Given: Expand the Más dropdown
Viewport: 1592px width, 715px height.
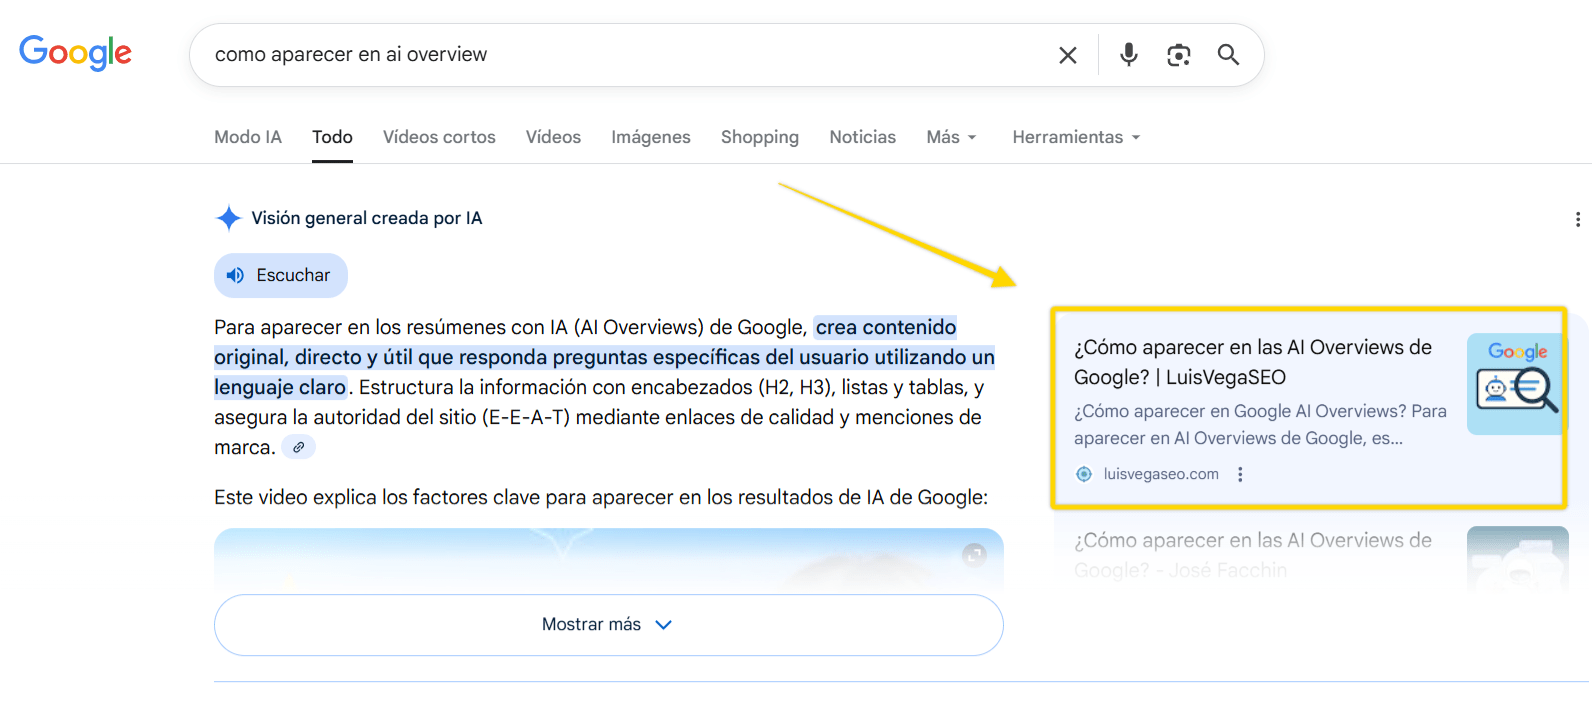Looking at the screenshot, I should (x=951, y=137).
